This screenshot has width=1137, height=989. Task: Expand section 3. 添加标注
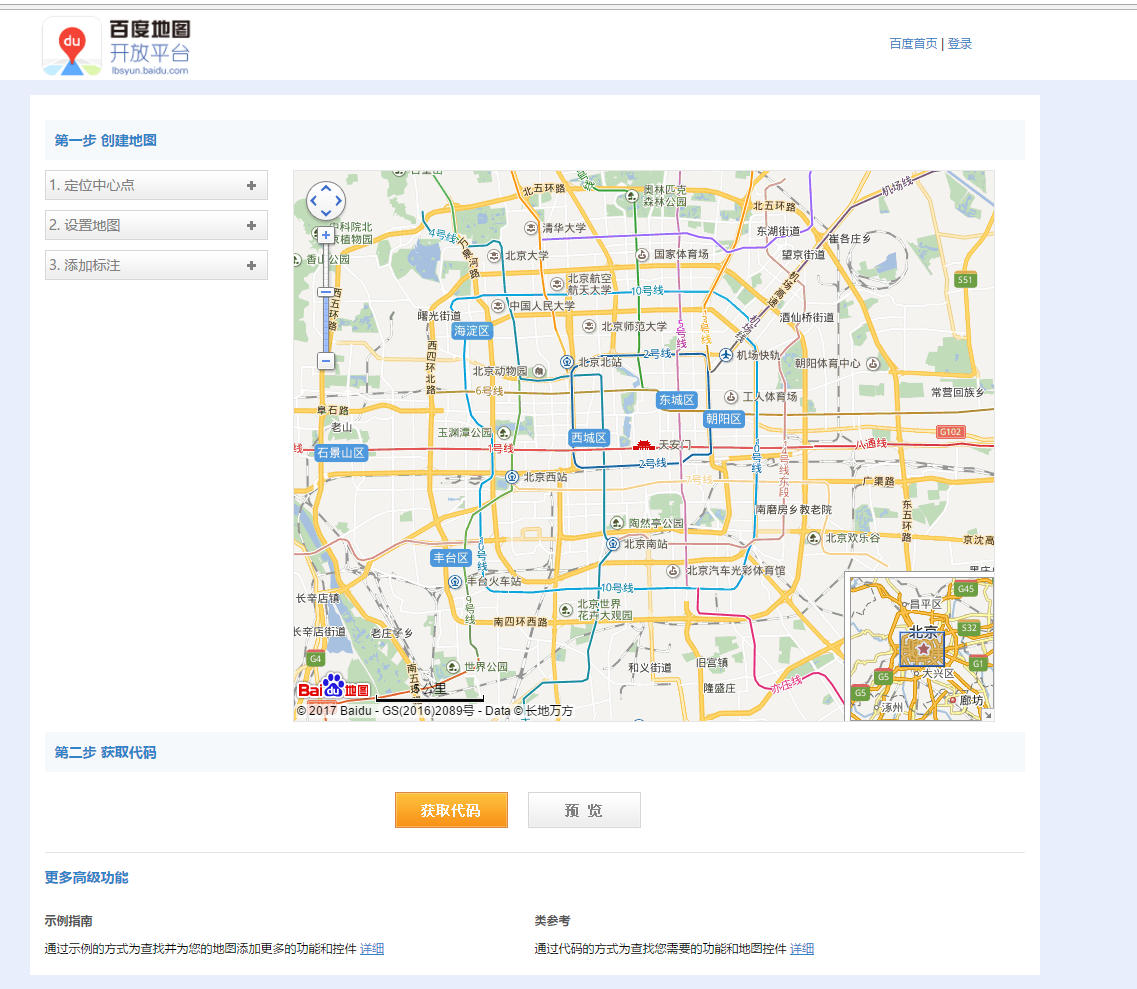tap(157, 265)
